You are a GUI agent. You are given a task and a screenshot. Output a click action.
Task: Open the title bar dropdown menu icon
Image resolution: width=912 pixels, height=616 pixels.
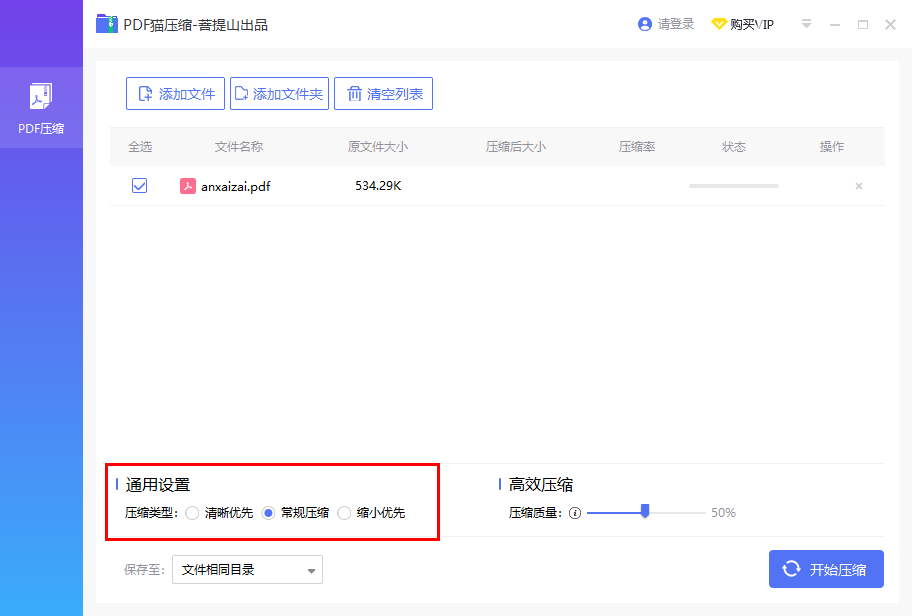(x=806, y=24)
